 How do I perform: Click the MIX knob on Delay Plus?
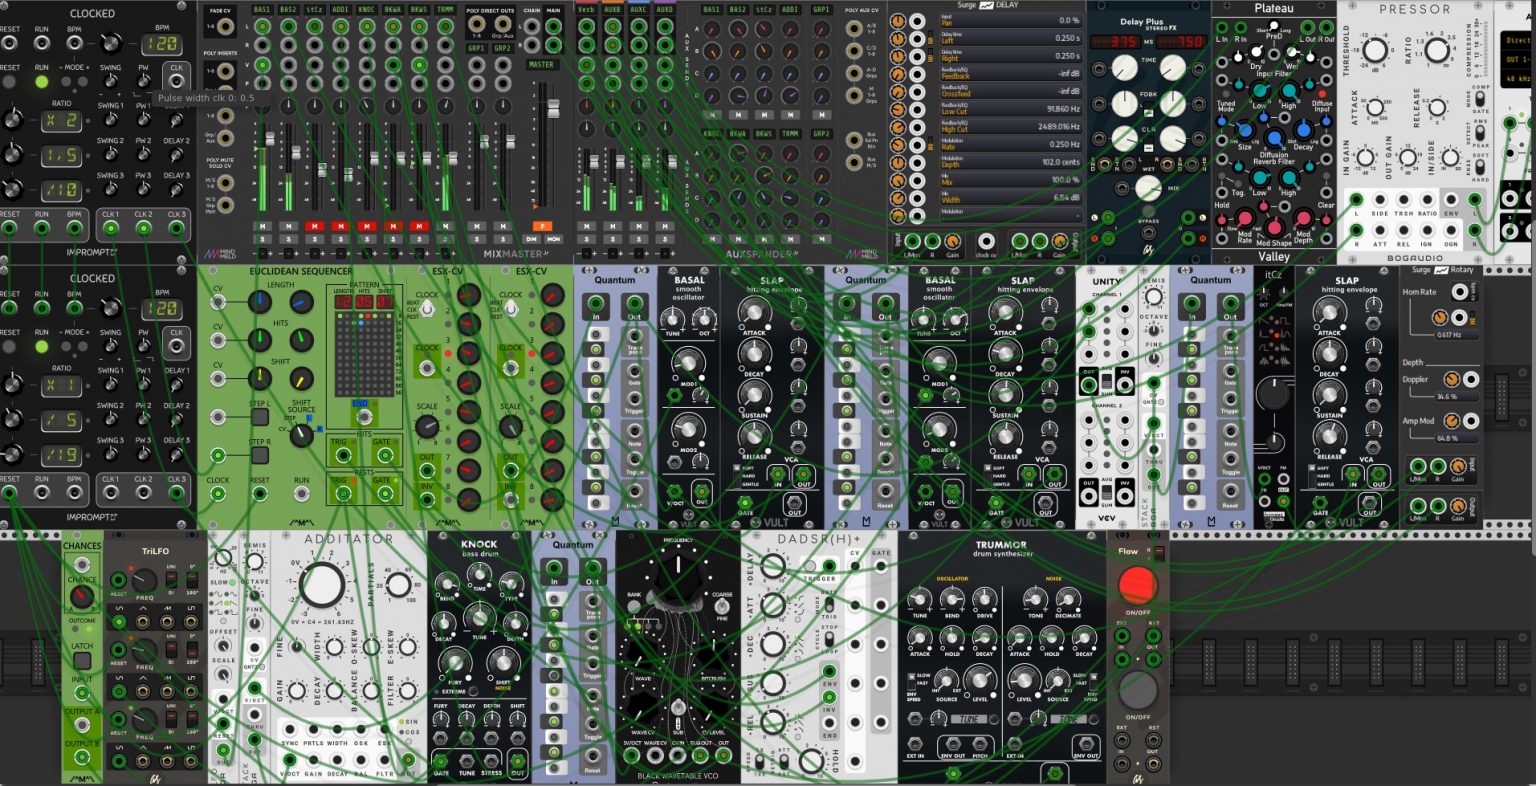pos(1148,187)
